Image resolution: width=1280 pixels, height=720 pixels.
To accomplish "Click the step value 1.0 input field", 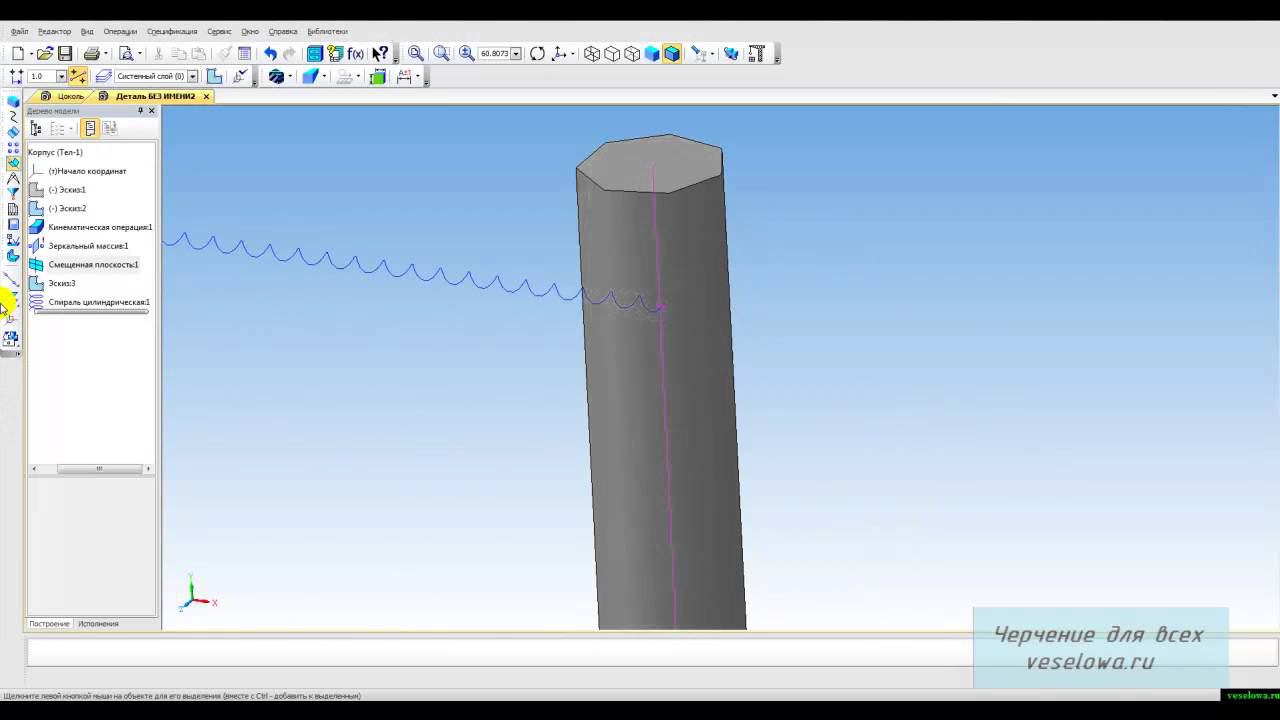I will 42,76.
